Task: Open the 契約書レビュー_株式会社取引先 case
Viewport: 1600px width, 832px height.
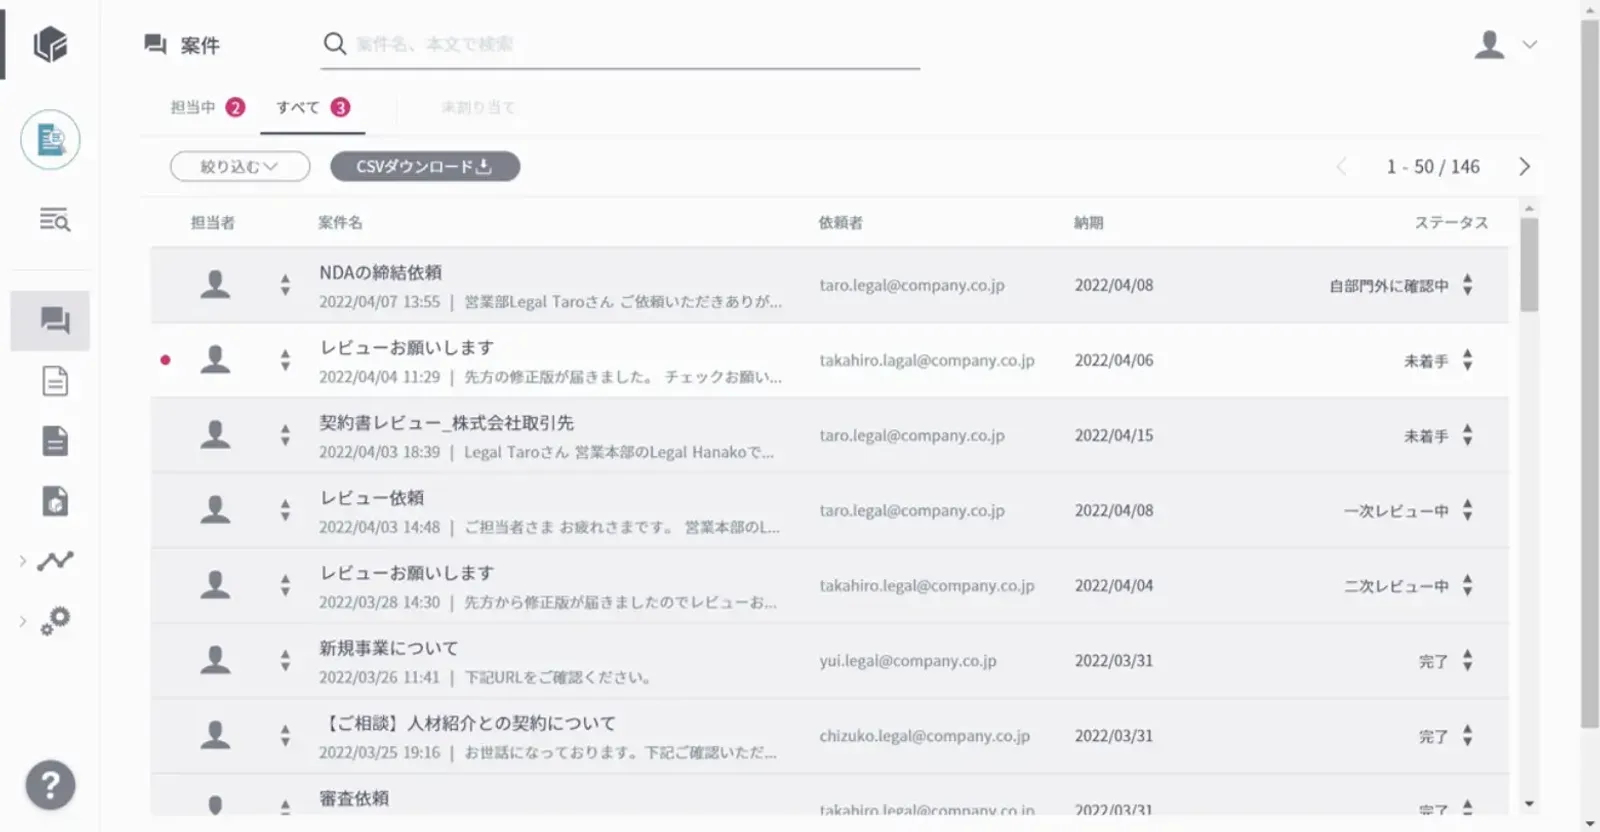Action: [446, 423]
